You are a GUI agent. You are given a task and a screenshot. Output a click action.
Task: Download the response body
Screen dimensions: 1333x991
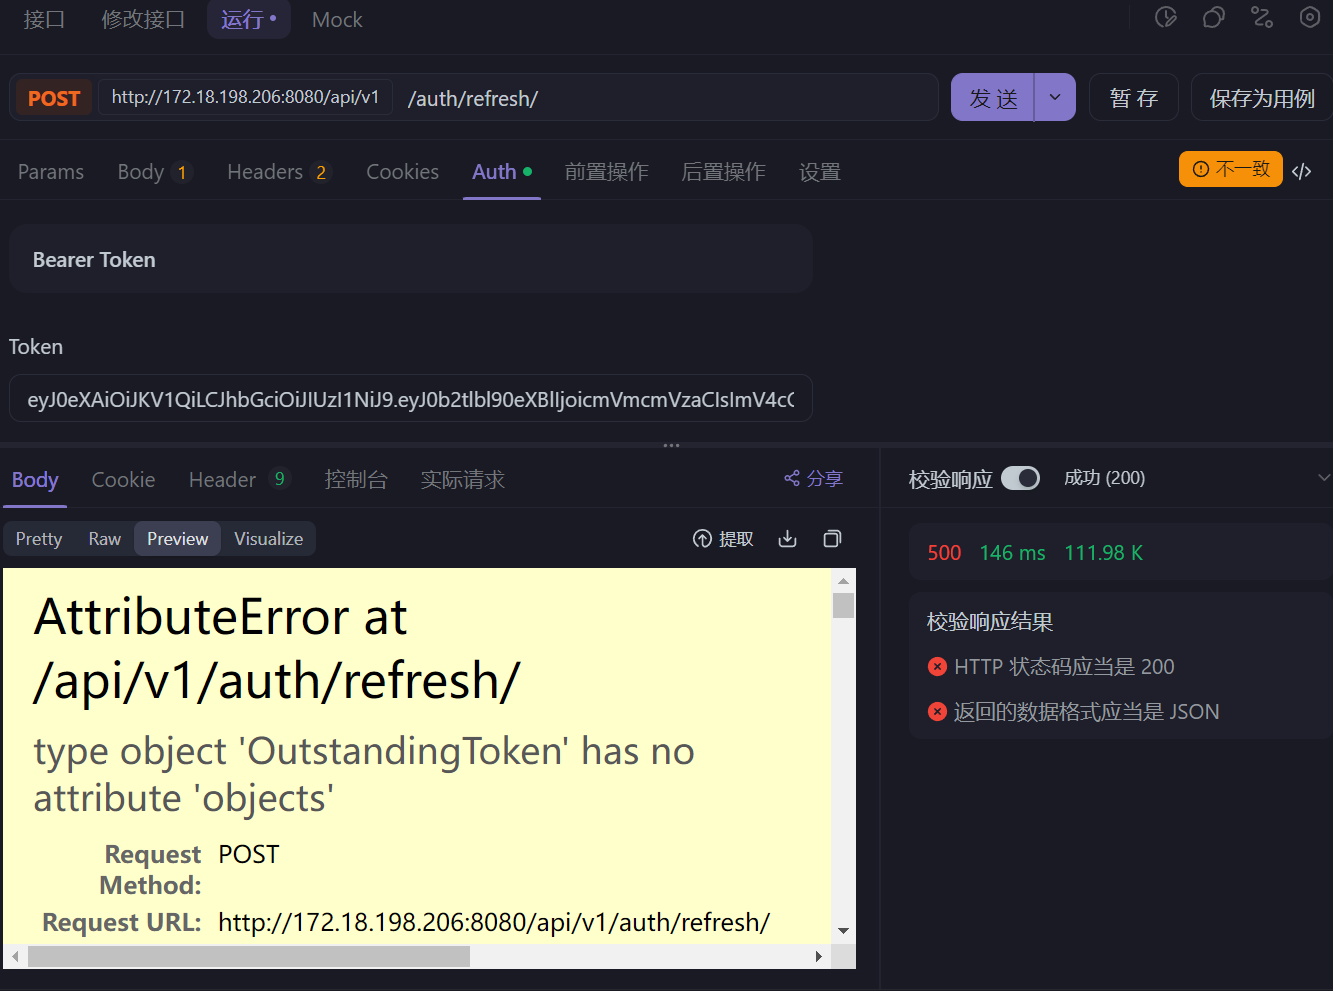788,539
